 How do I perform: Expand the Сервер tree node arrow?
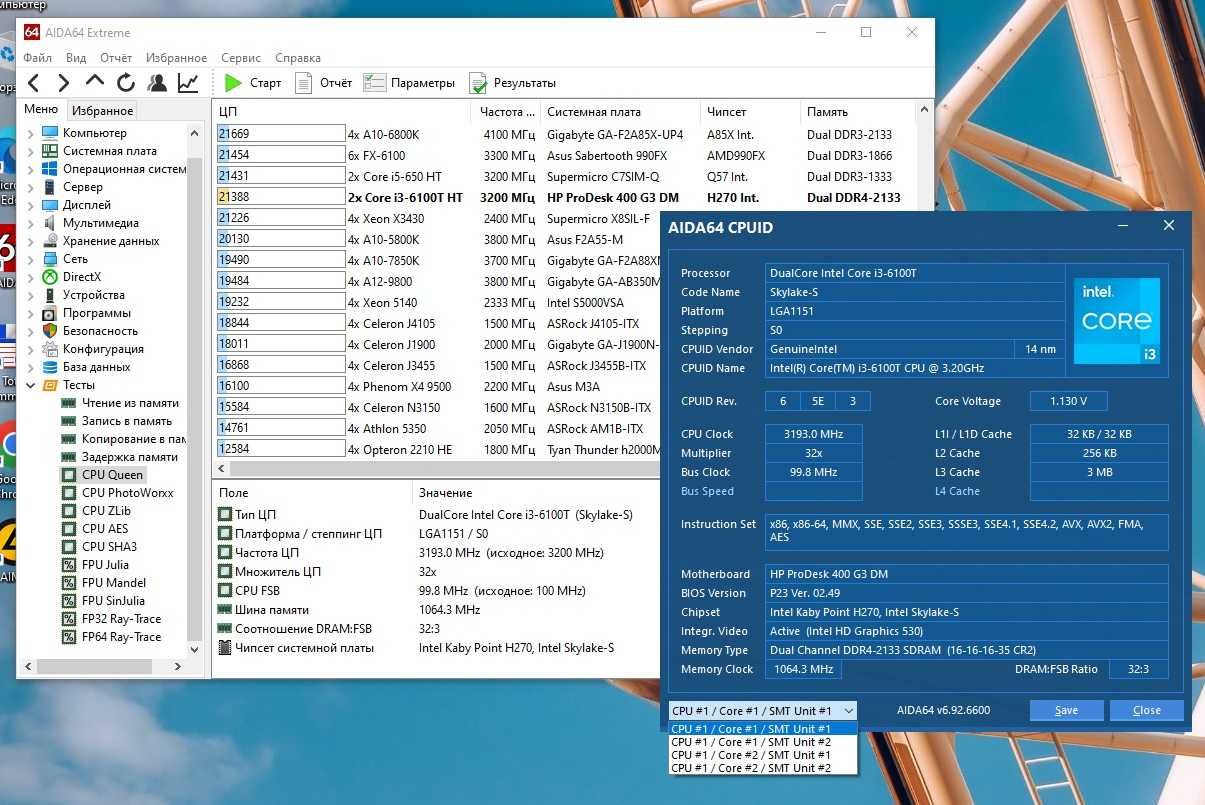pyautogui.click(x=30, y=187)
